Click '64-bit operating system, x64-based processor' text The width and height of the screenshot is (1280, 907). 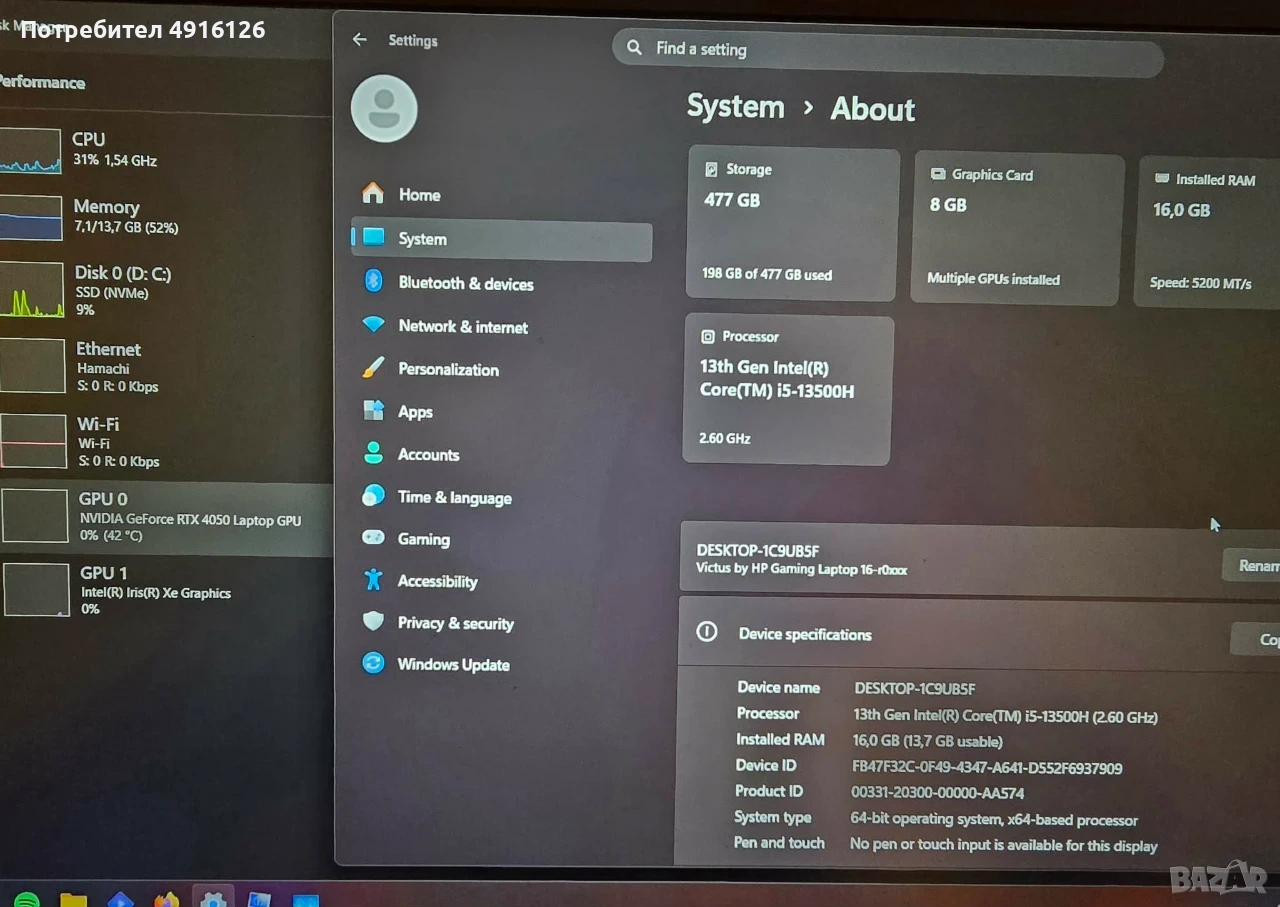coord(994,819)
